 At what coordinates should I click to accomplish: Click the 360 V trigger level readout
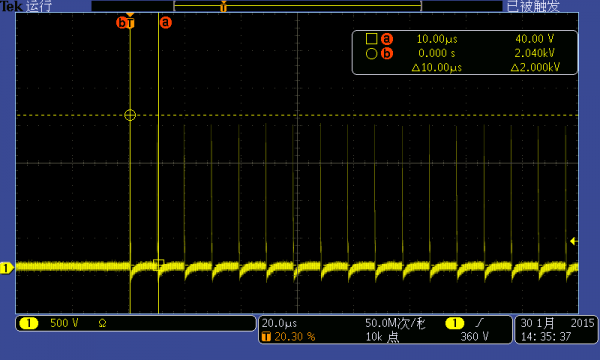click(x=474, y=337)
